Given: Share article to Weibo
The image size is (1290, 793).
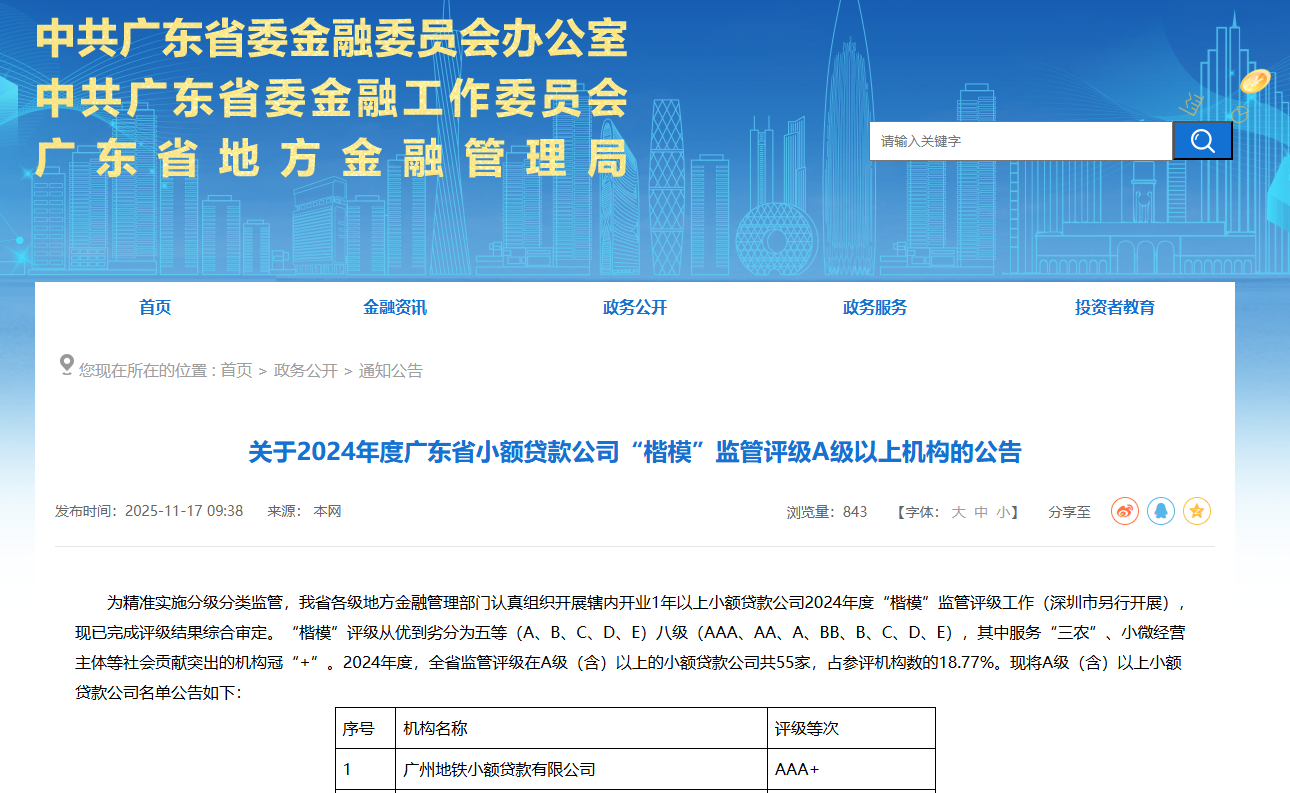Looking at the screenshot, I should pyautogui.click(x=1125, y=512).
